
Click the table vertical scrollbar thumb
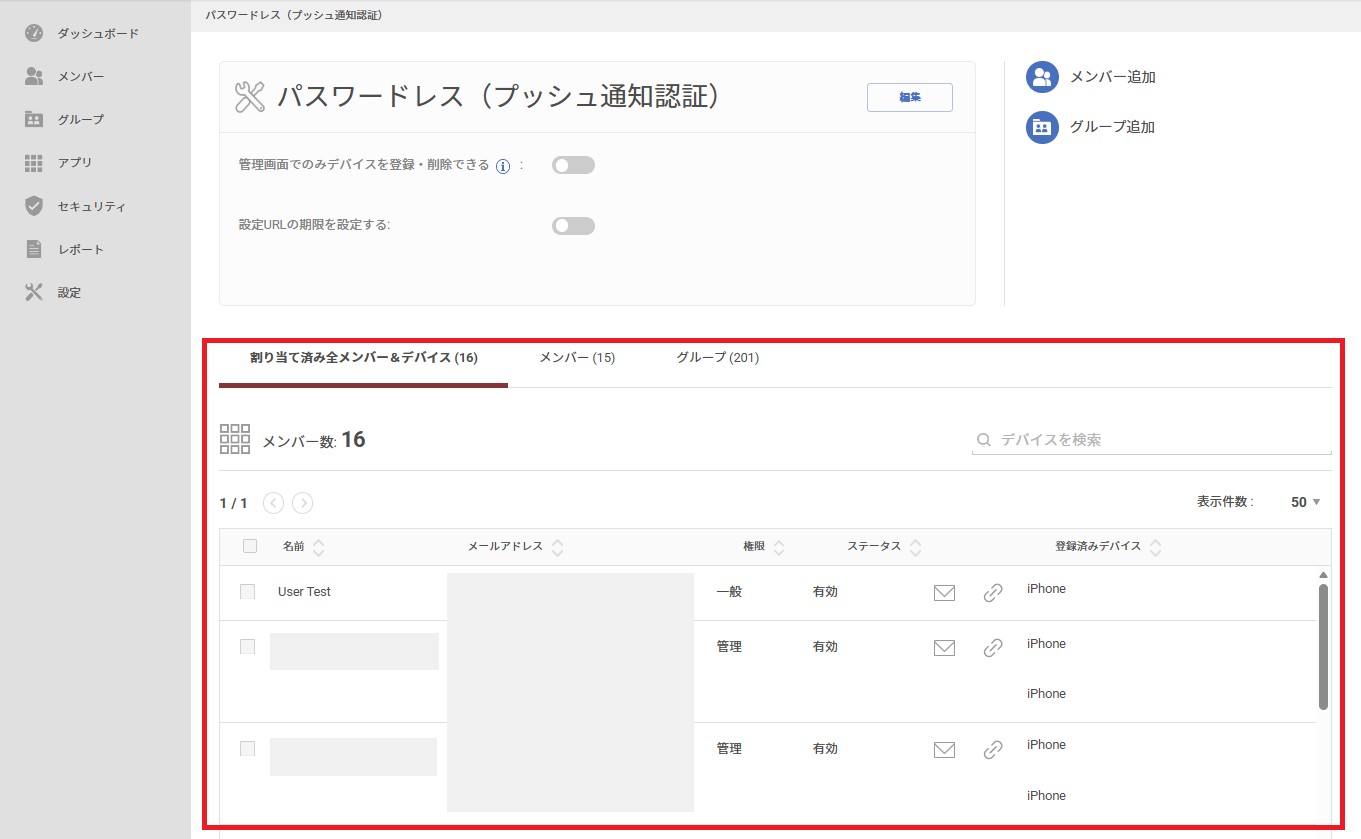[1323, 647]
